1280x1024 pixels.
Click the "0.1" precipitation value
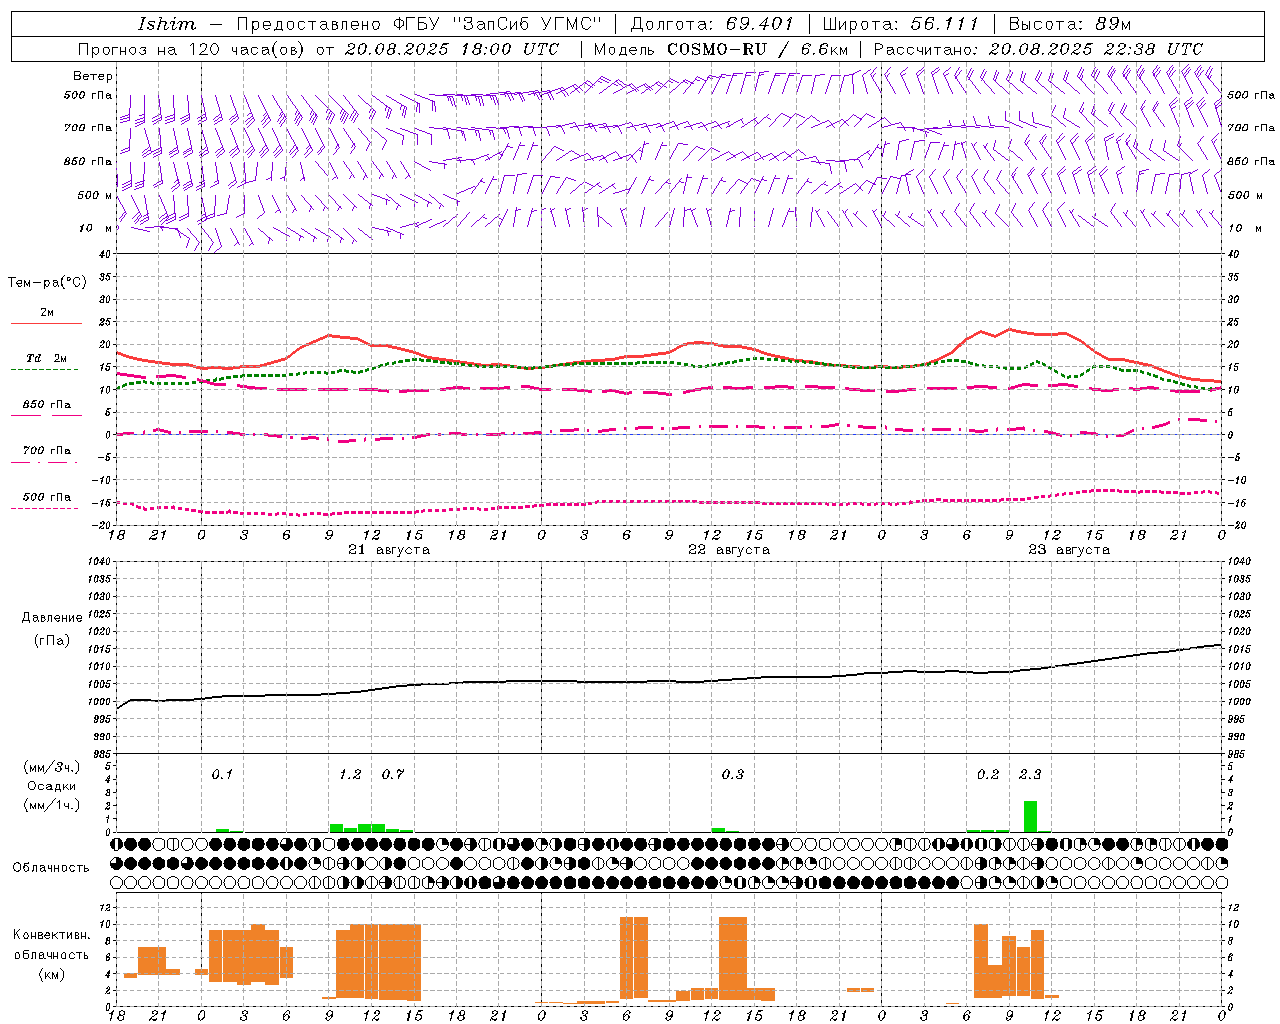(x=222, y=774)
